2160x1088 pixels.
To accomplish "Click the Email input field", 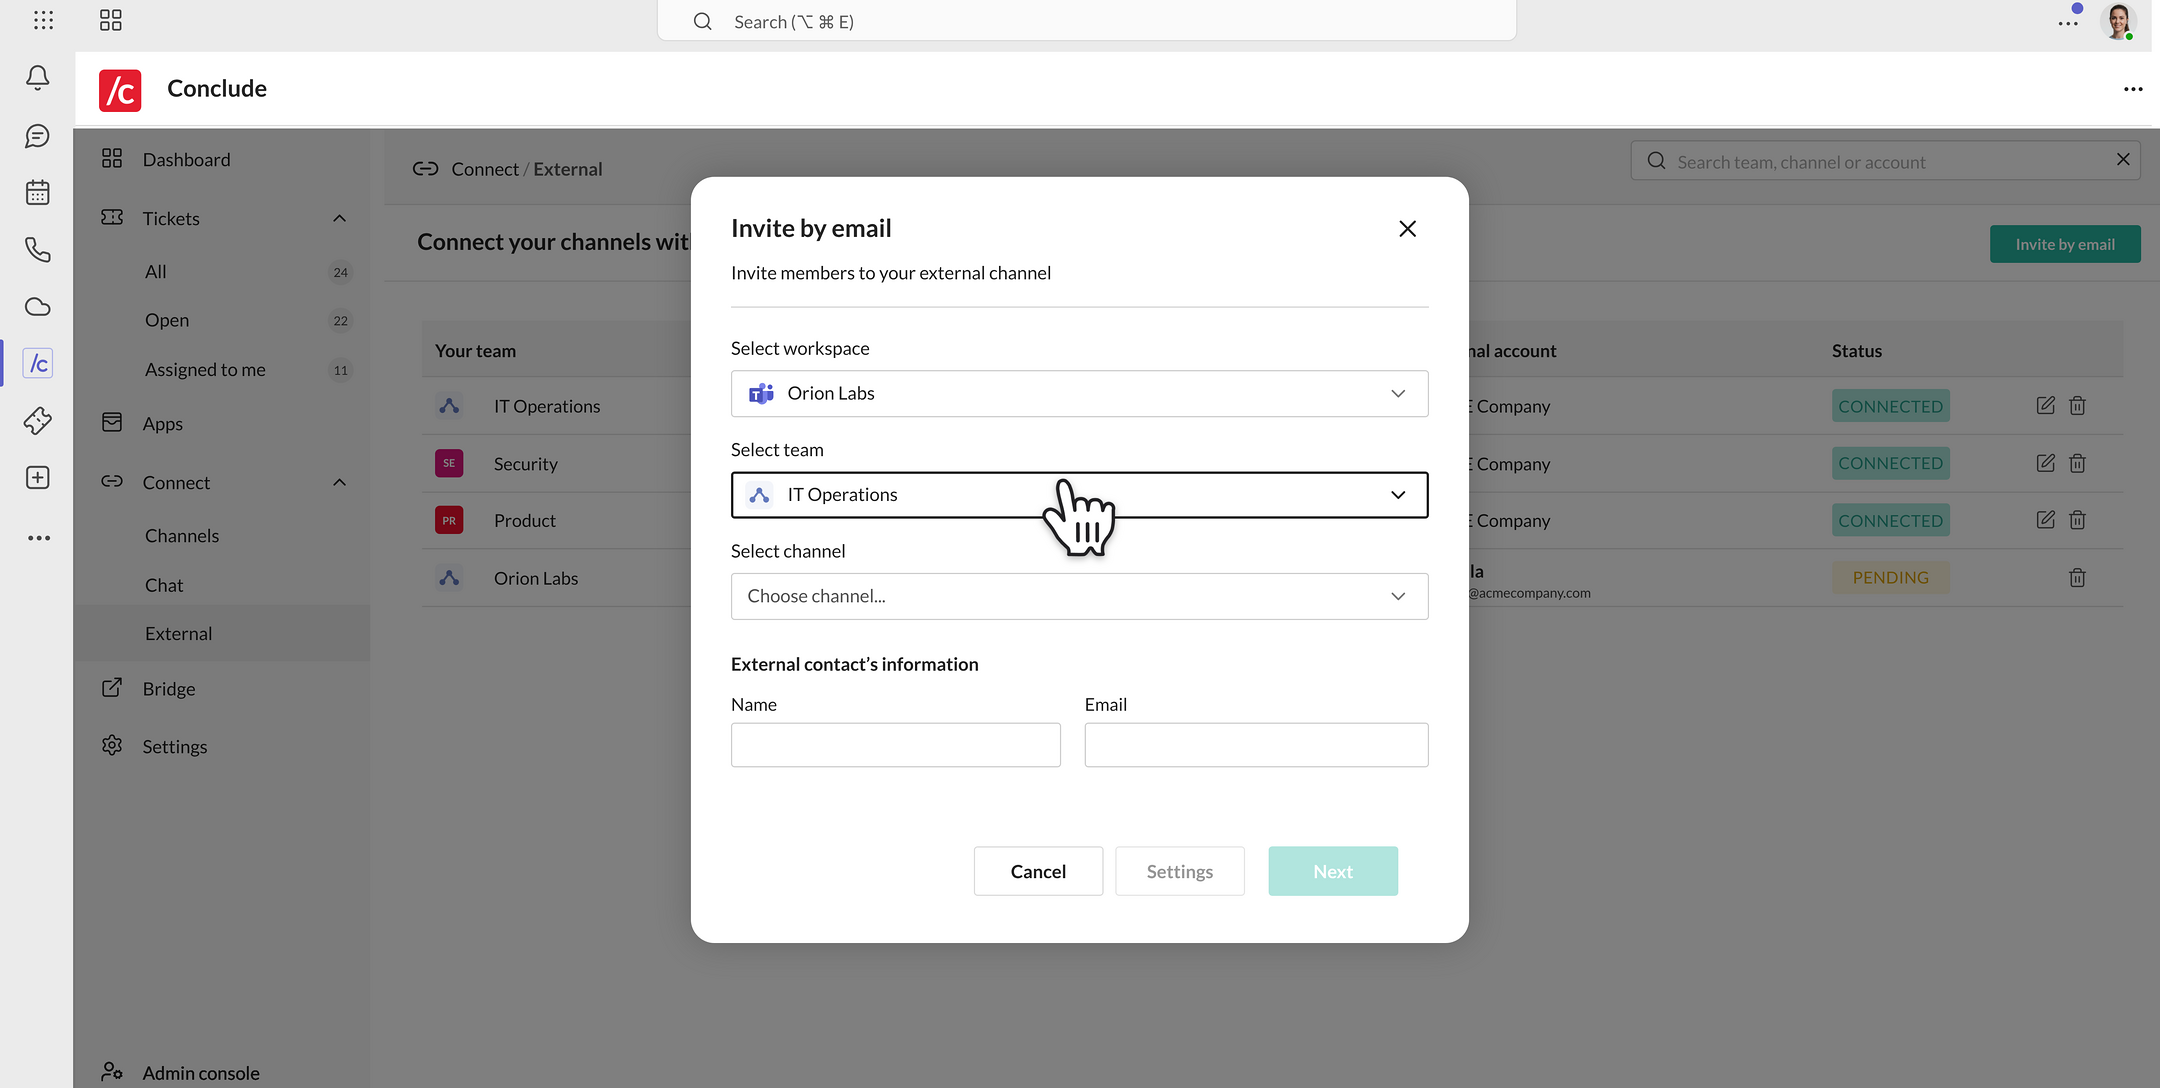I will click(x=1256, y=745).
